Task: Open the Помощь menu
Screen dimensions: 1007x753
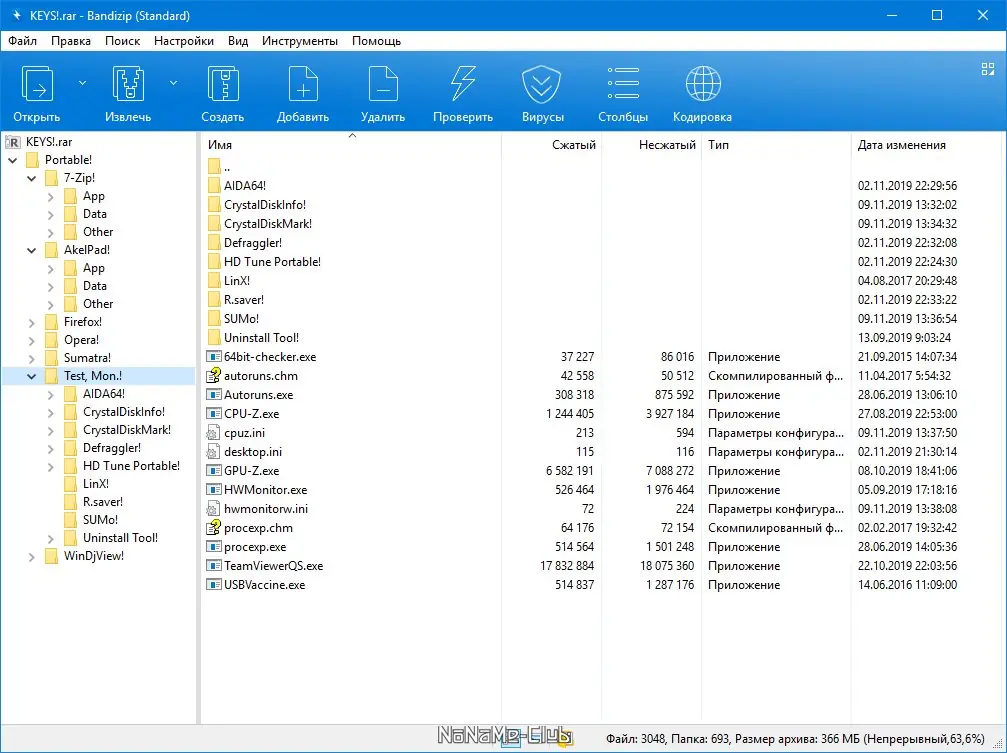Action: tap(376, 40)
